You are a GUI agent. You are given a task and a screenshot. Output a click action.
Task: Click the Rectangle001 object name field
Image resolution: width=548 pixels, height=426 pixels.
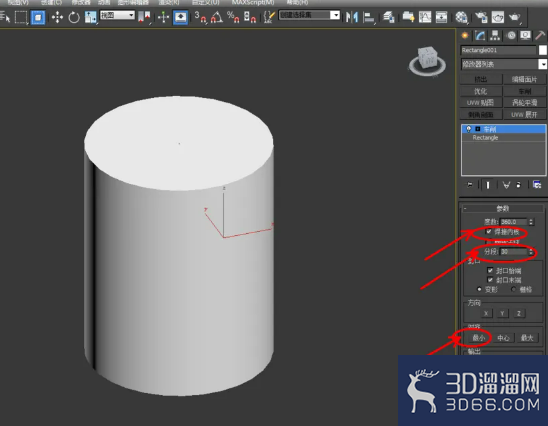(498, 50)
